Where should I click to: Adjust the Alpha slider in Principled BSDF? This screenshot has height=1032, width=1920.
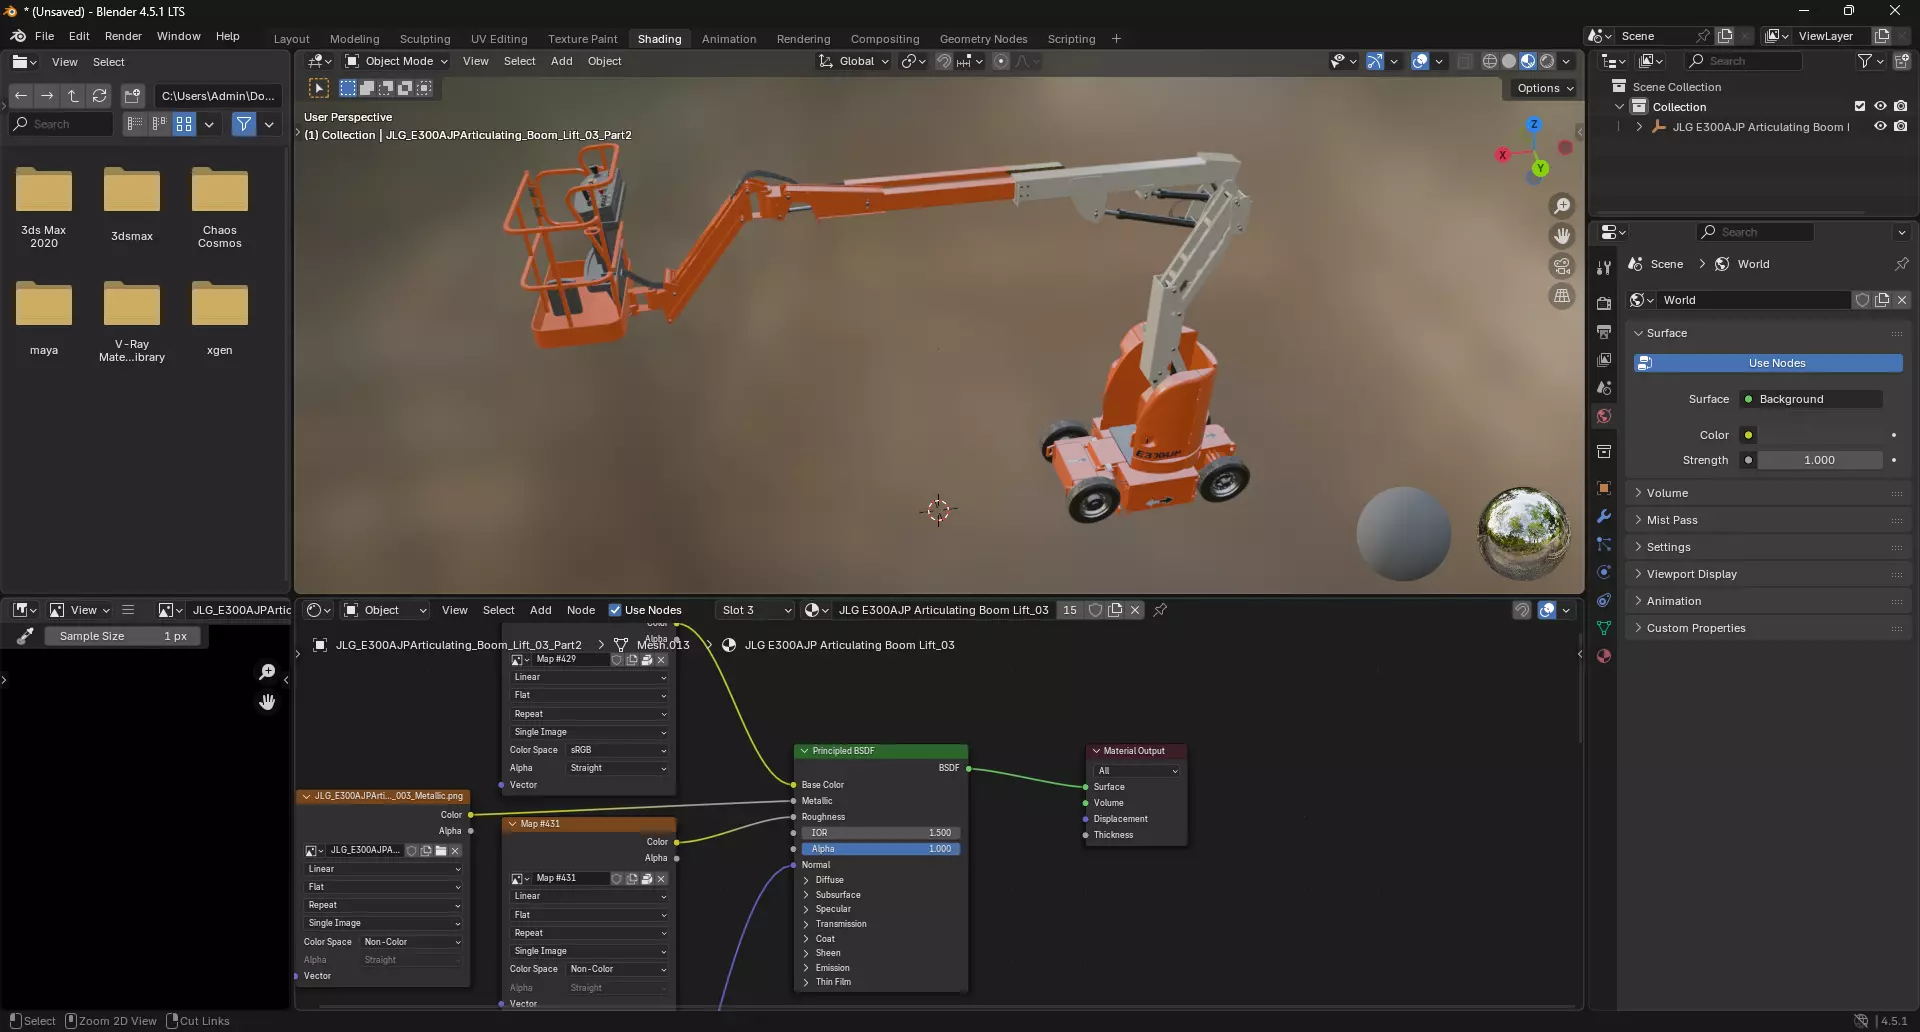pyautogui.click(x=880, y=849)
